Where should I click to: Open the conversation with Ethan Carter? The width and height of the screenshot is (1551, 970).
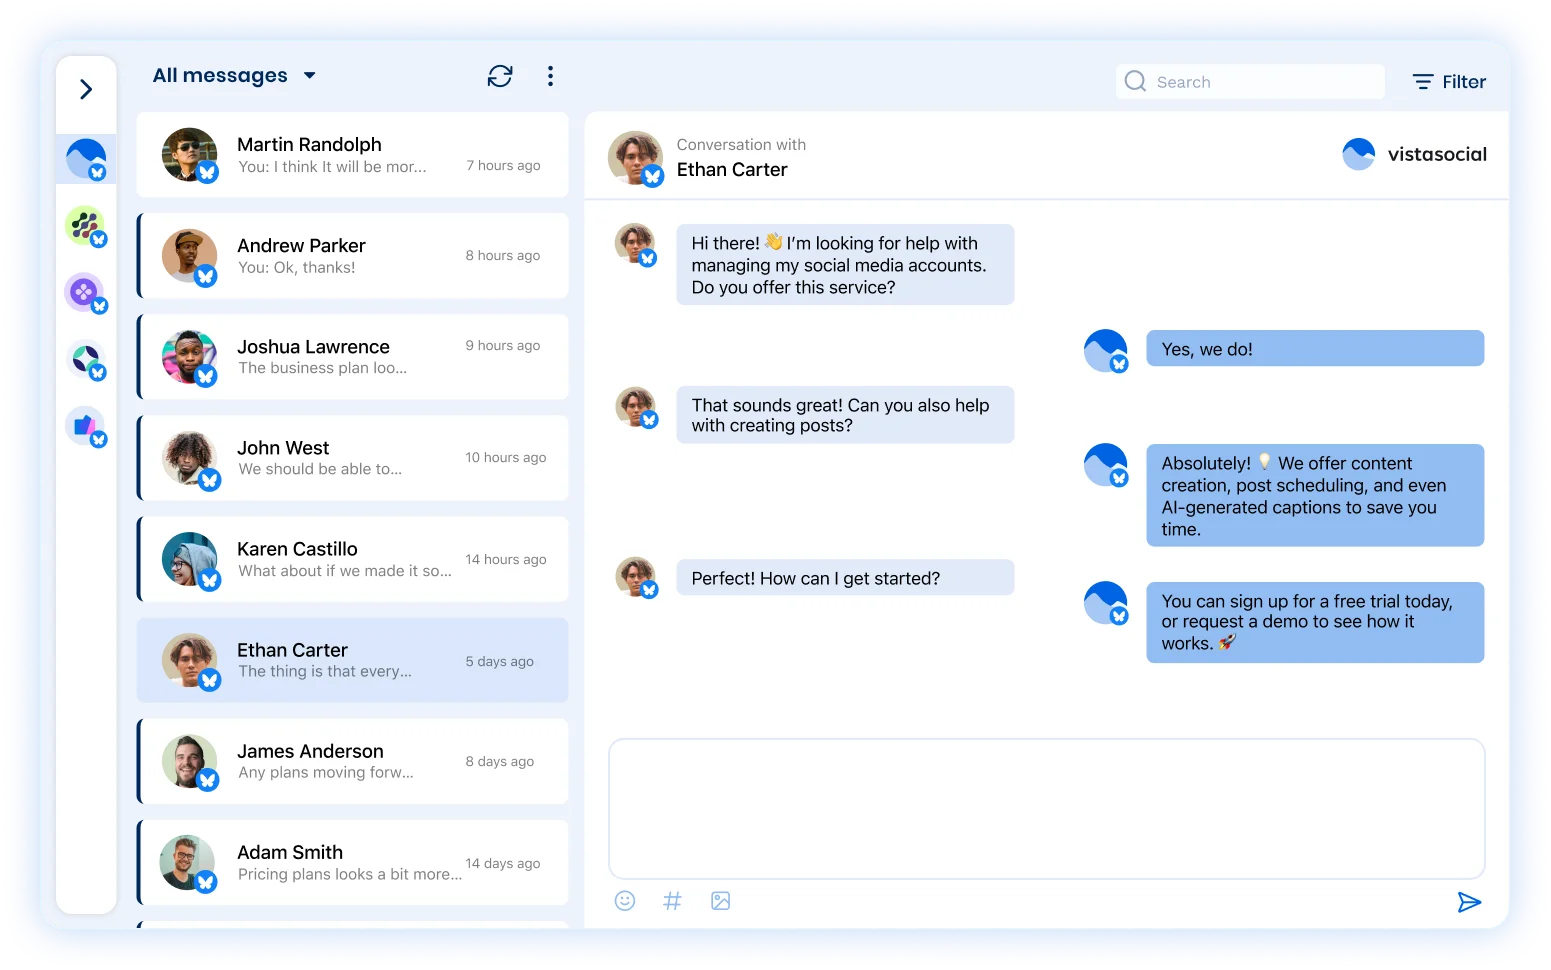[x=352, y=660]
